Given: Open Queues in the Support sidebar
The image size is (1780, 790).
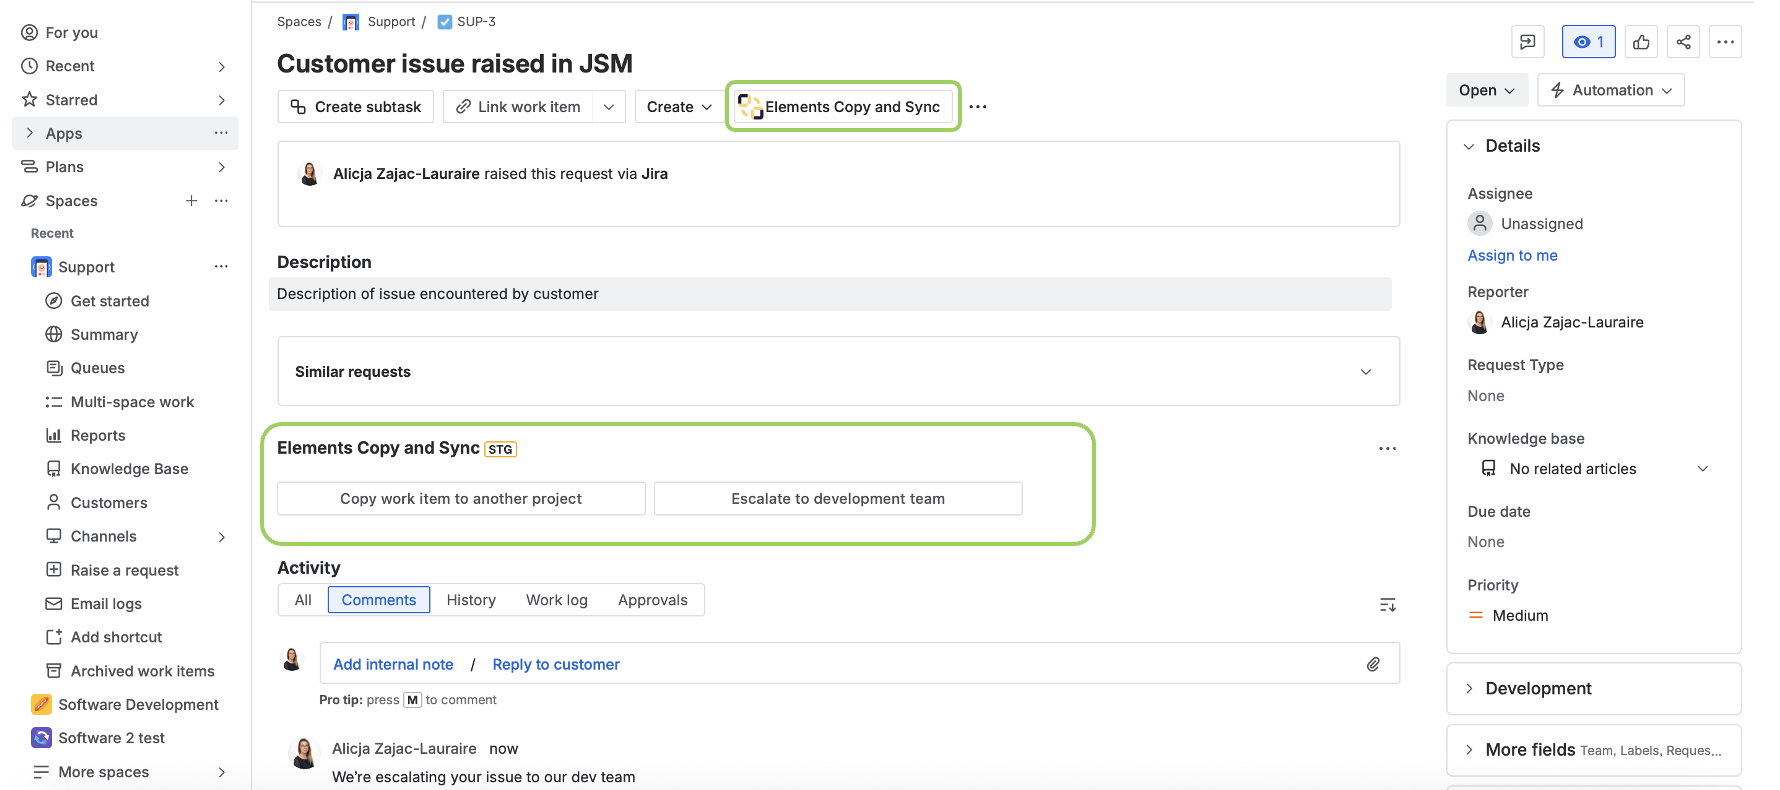Looking at the screenshot, I should [97, 368].
